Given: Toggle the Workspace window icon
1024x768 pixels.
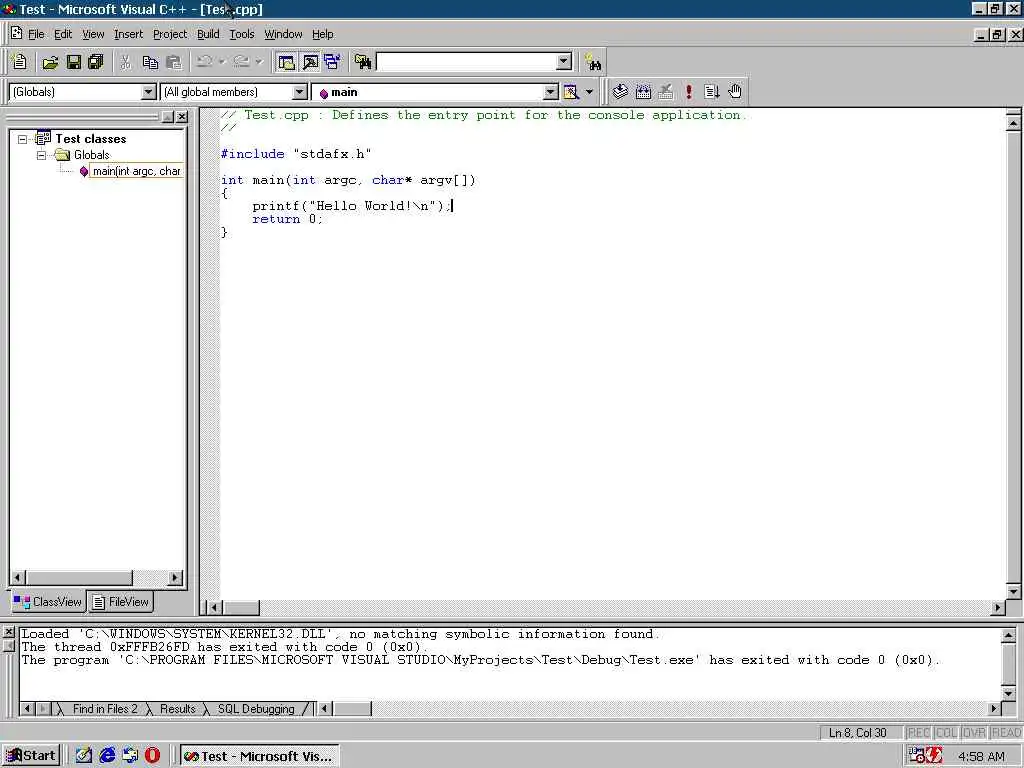Looking at the screenshot, I should (x=286, y=62).
